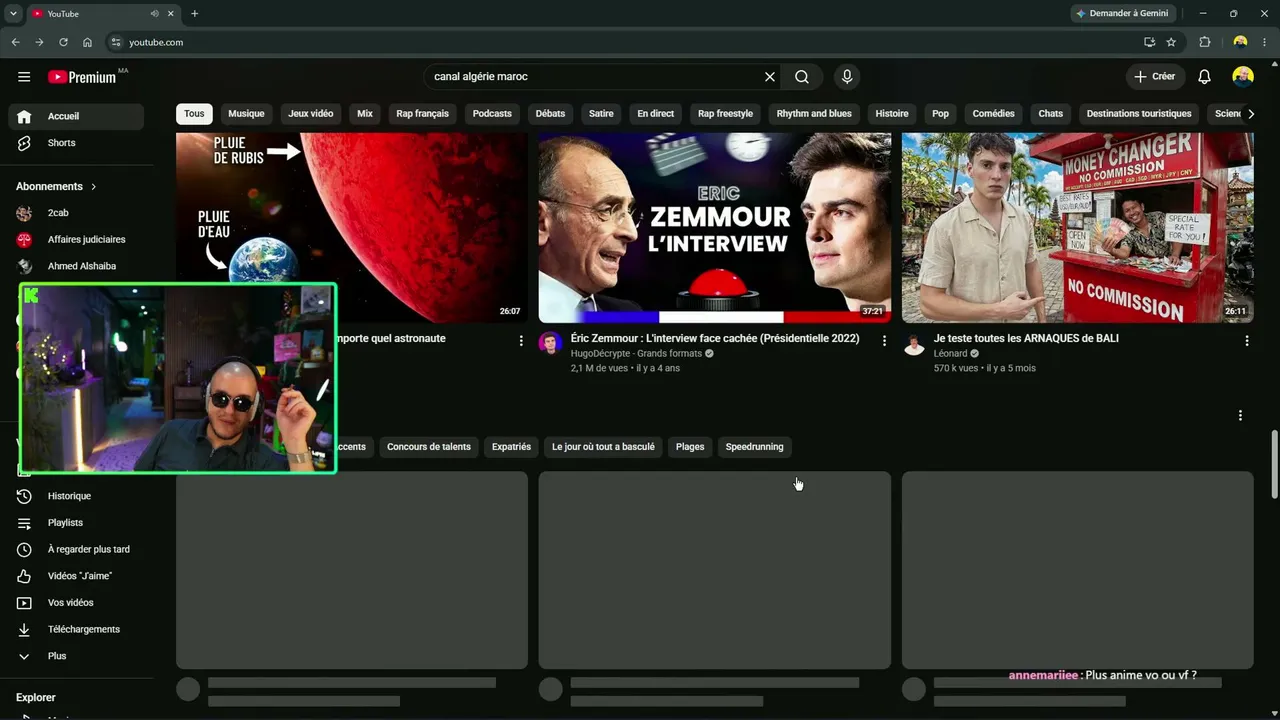Open the HugoDécrypte channel avatar
This screenshot has height=720, width=1280.
[550, 344]
